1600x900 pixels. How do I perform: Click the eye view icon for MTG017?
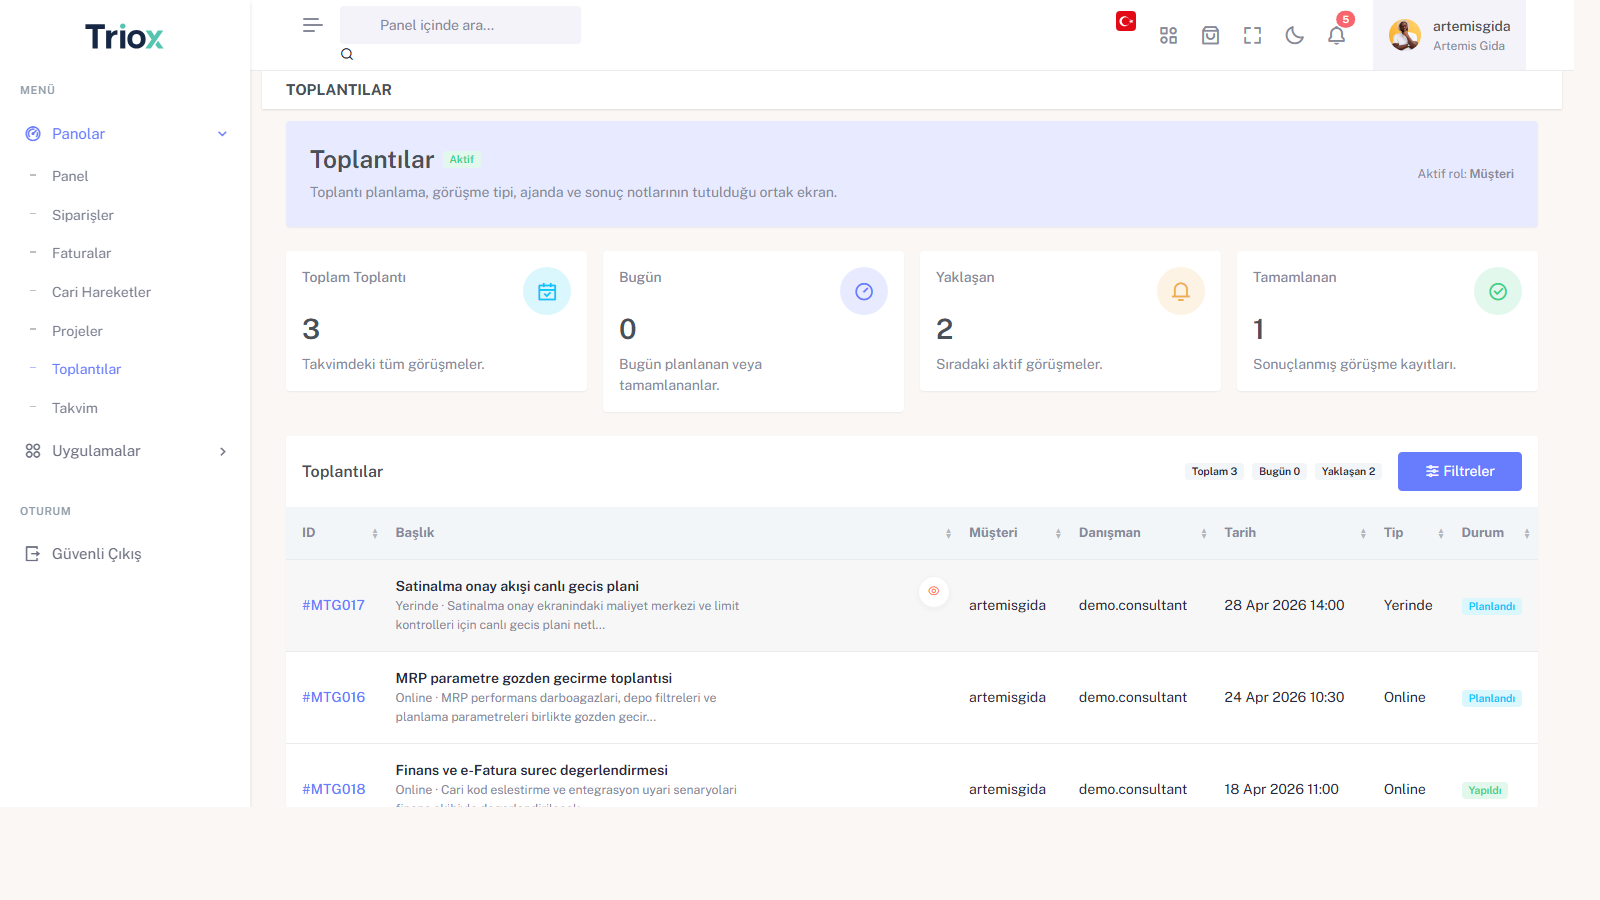tap(934, 591)
